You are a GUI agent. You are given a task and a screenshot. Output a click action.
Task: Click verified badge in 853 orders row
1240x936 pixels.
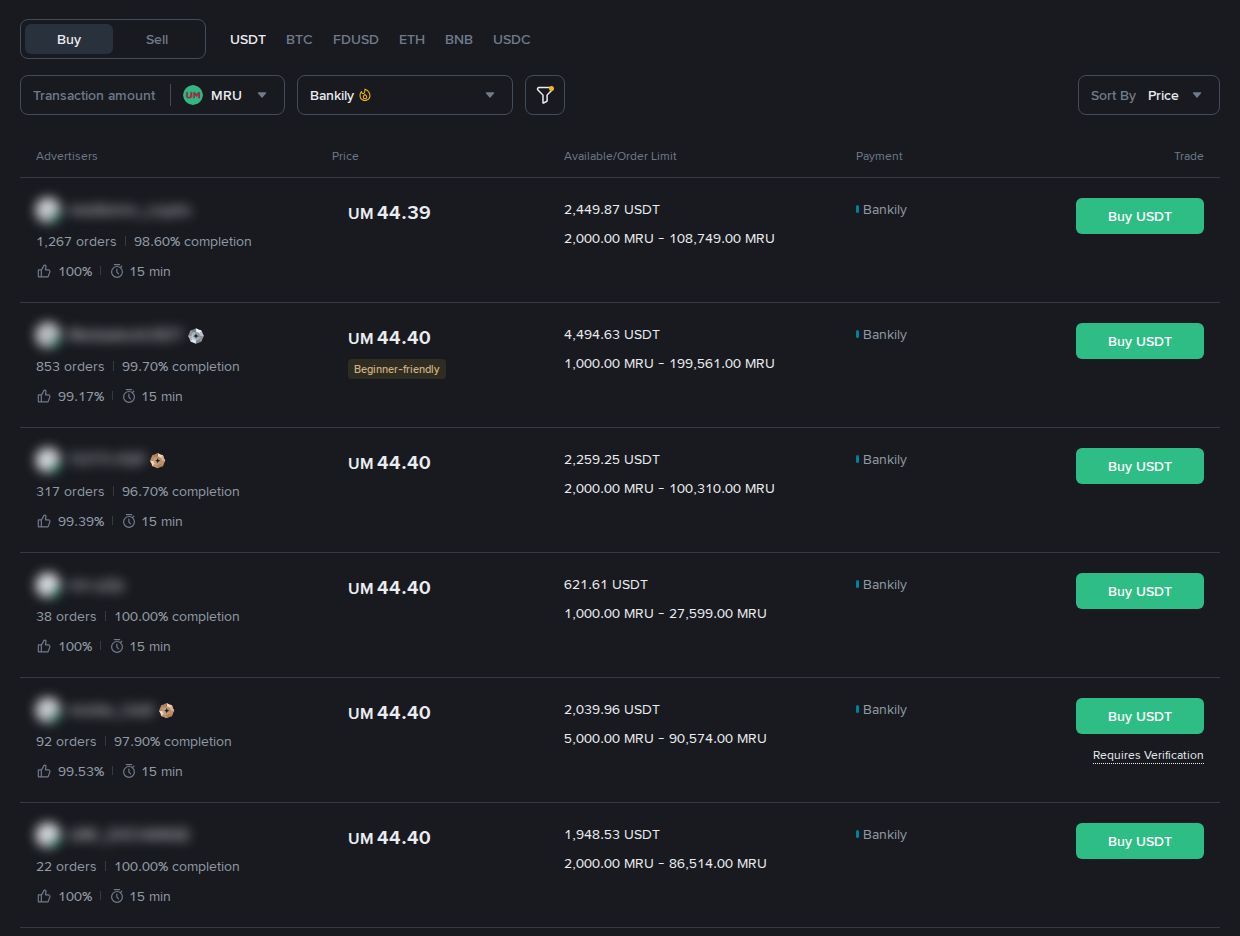(196, 335)
